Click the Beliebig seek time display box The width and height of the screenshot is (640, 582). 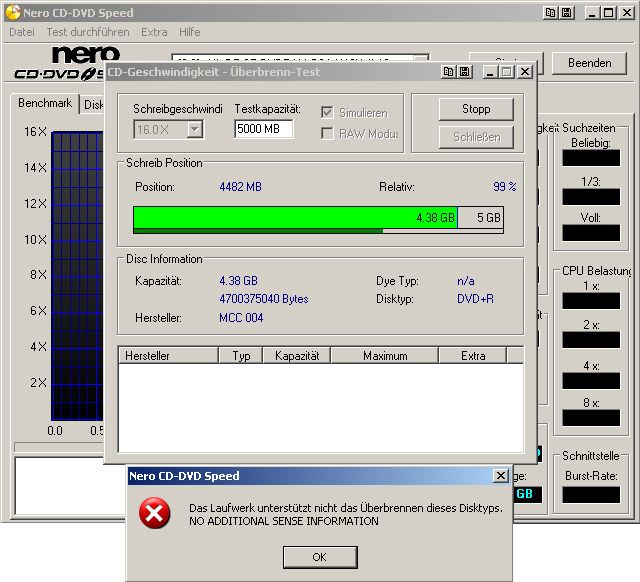(591, 158)
